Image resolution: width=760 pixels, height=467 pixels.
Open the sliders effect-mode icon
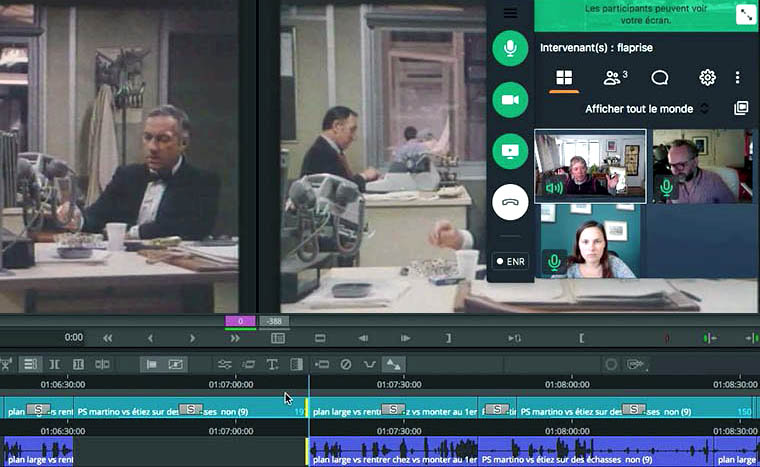click(x=224, y=364)
